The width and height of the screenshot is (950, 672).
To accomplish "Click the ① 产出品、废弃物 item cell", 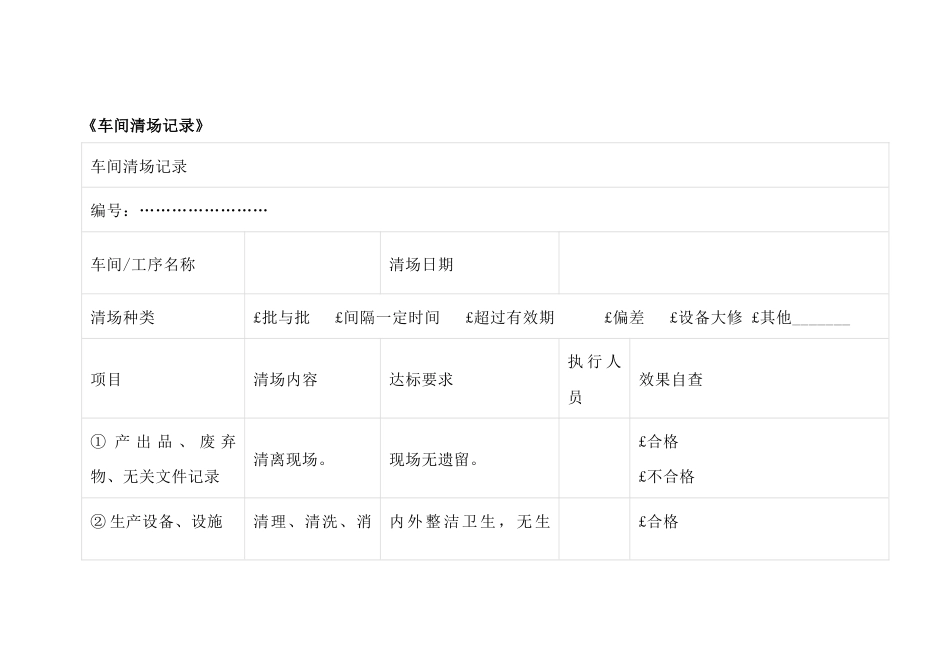I will 163,459.
